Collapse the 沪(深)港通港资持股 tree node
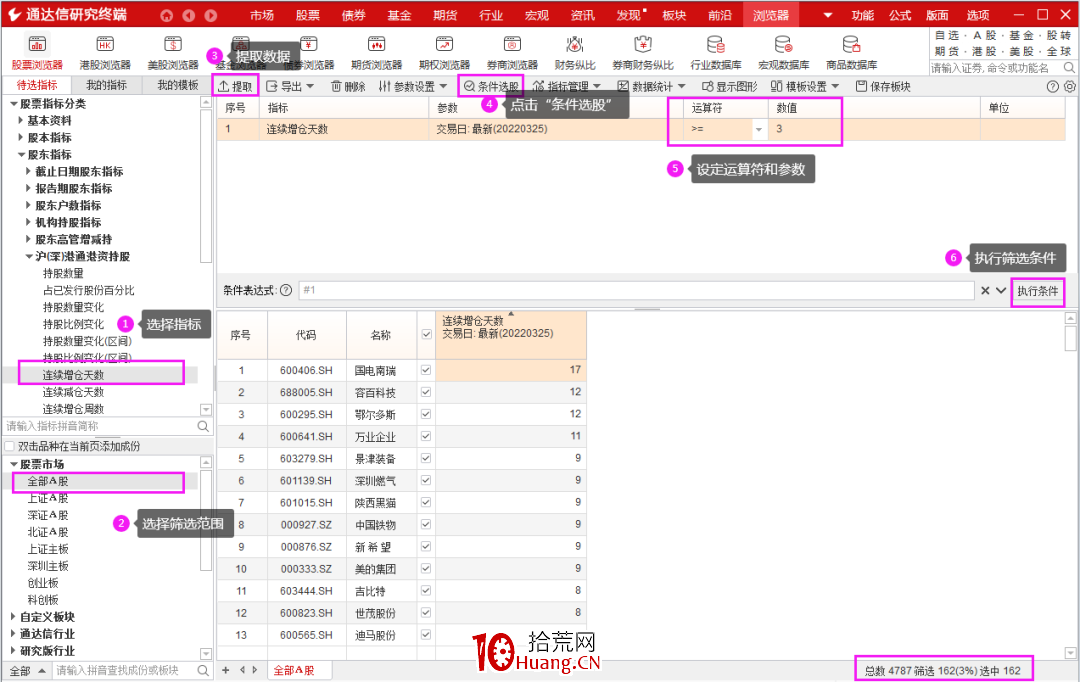Screen dimensions: 1080x682 (29, 256)
